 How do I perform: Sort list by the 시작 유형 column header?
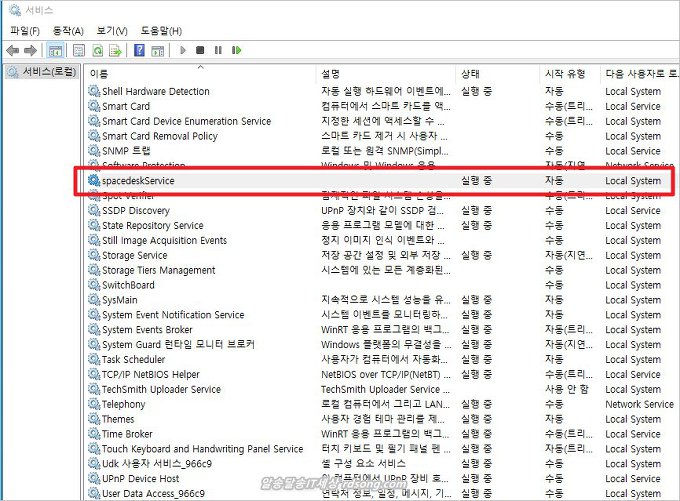[x=564, y=74]
